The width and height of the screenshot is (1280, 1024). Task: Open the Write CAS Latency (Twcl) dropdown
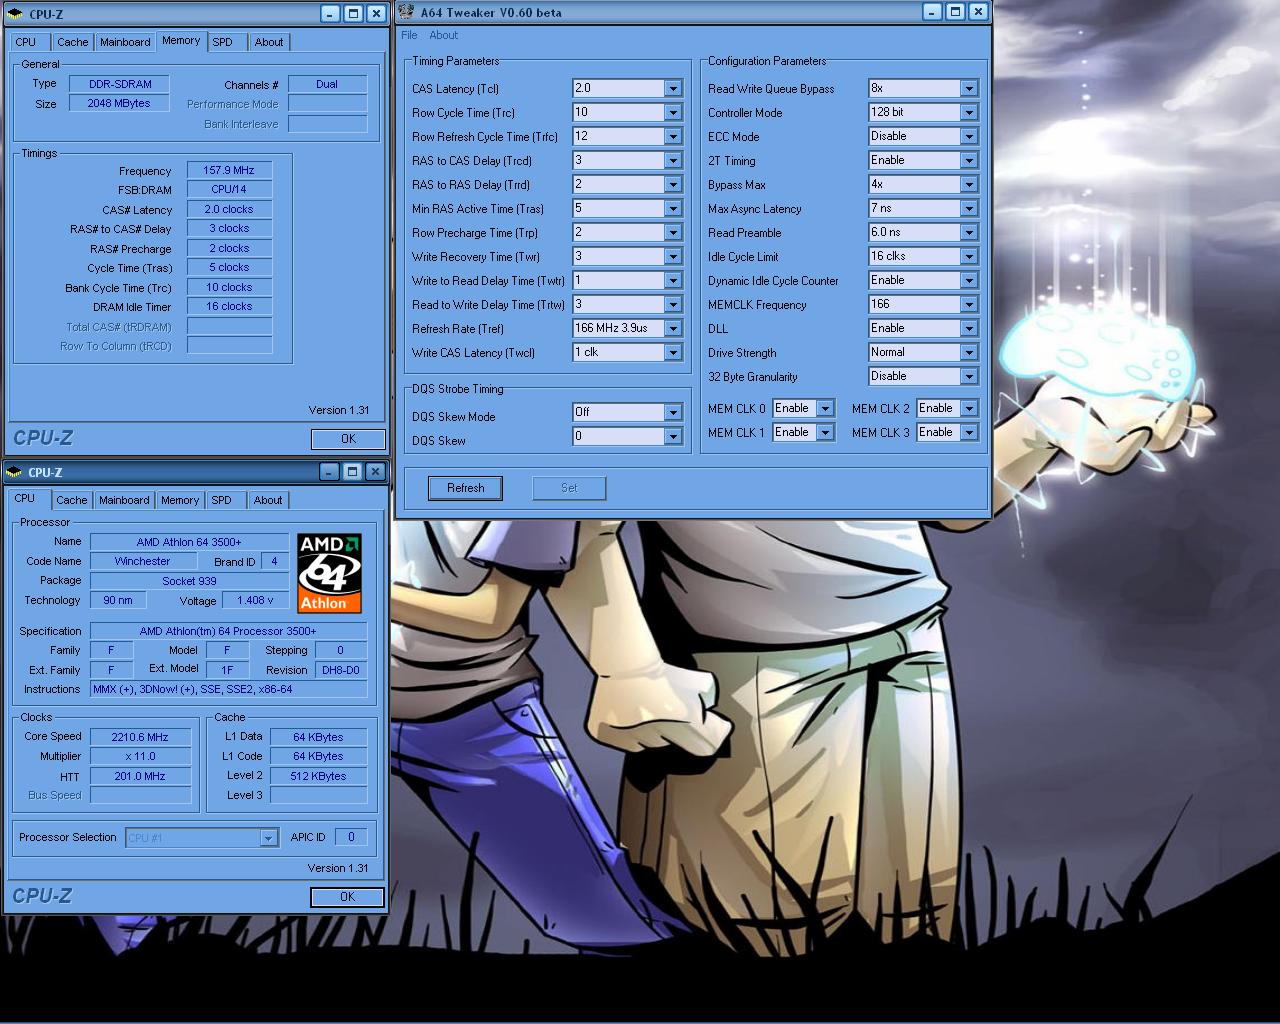[673, 352]
